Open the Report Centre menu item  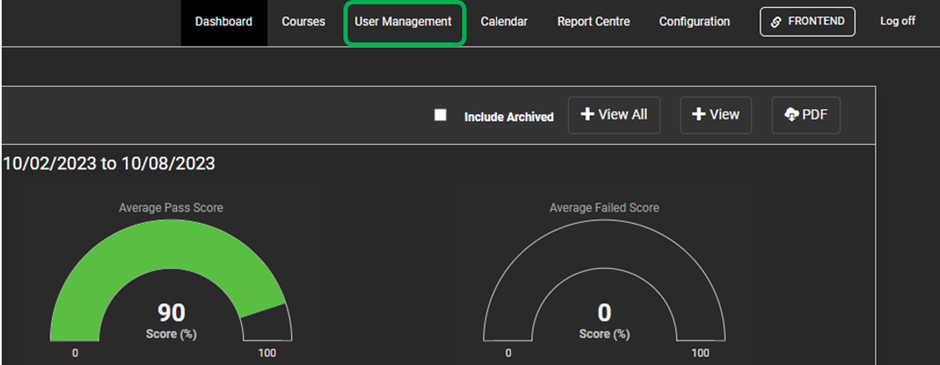(593, 22)
